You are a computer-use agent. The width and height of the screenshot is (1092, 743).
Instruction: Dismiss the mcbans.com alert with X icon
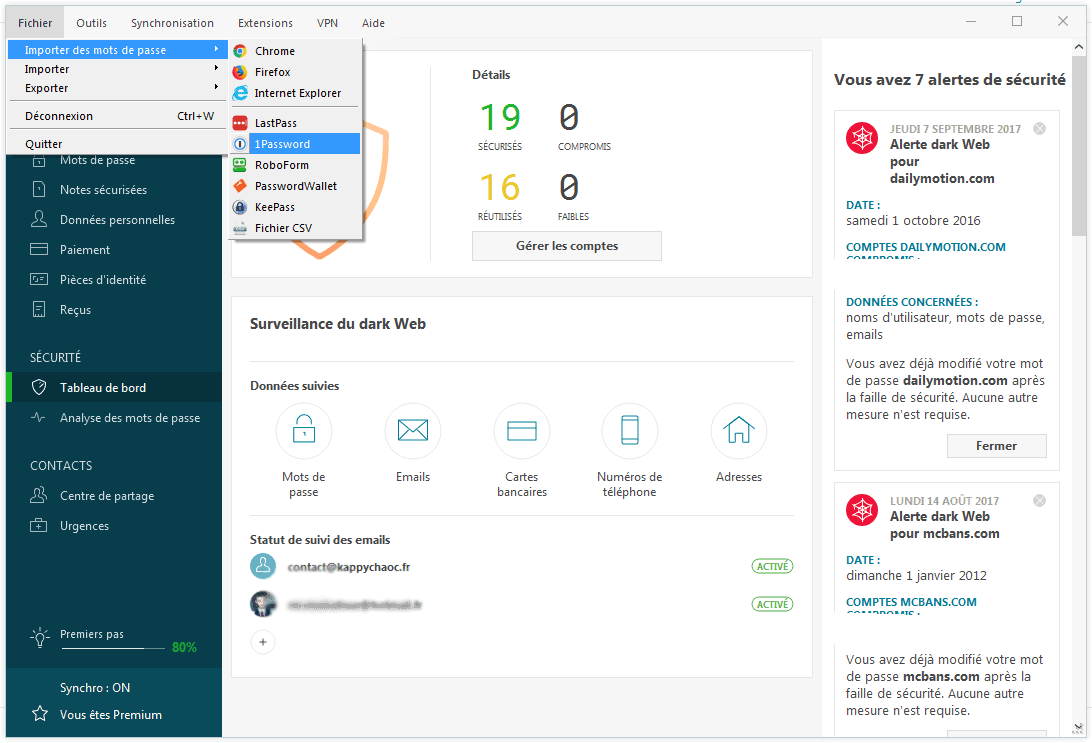(x=1039, y=501)
